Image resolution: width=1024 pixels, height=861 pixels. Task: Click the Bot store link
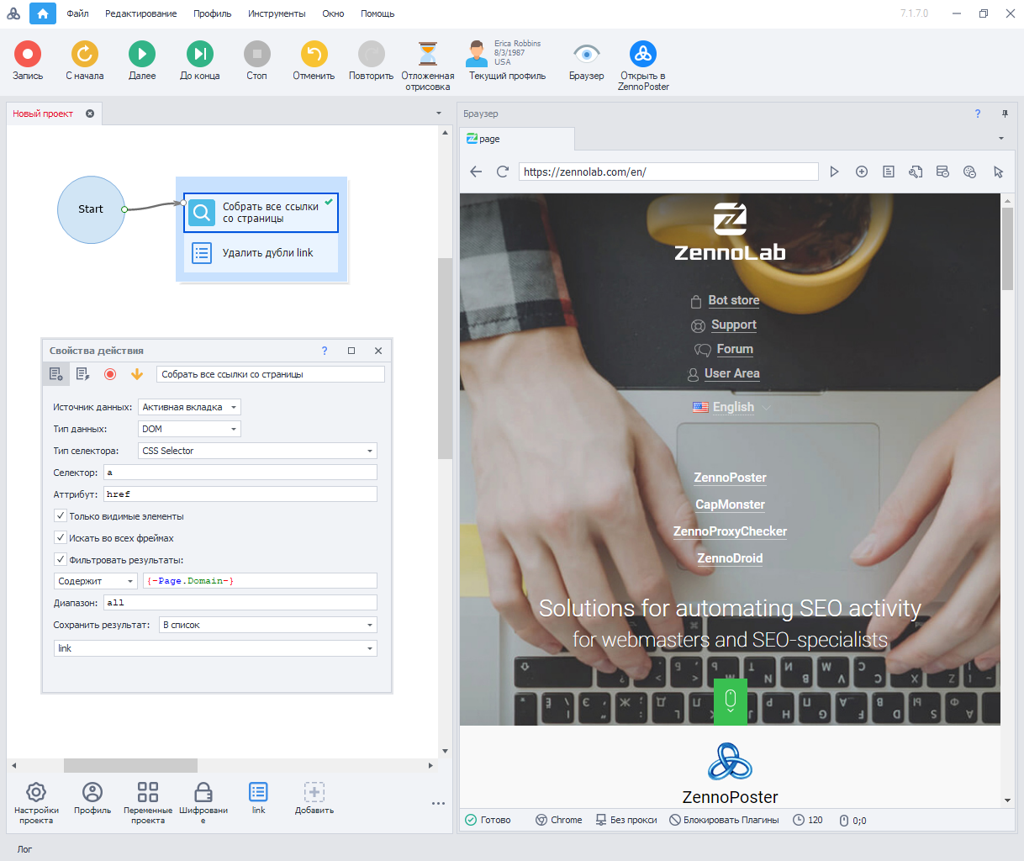point(733,300)
